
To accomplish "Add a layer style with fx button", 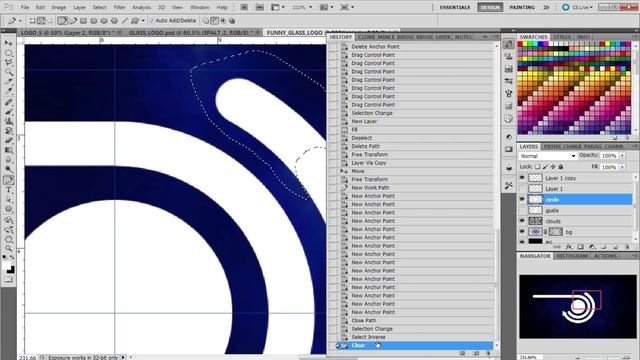I will pos(568,247).
